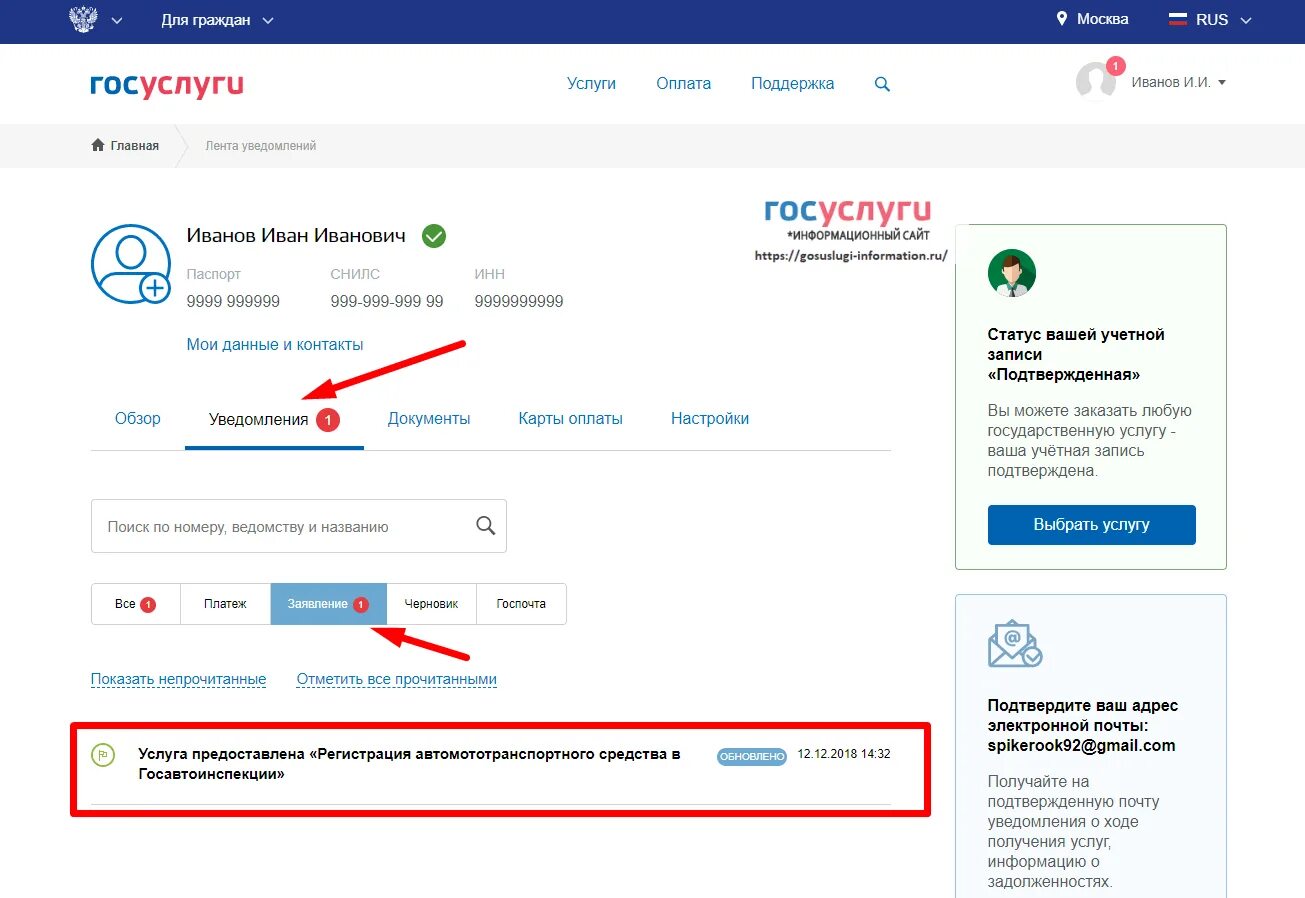Go to the Главная breadcrumb link
The height and width of the screenshot is (898, 1305).
[135, 146]
